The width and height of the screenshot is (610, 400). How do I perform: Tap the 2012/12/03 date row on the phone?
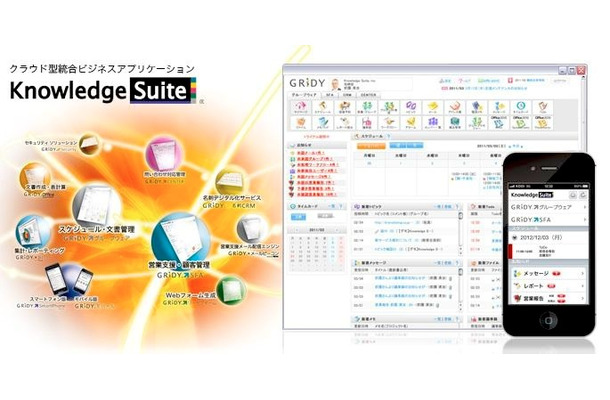pos(549,237)
